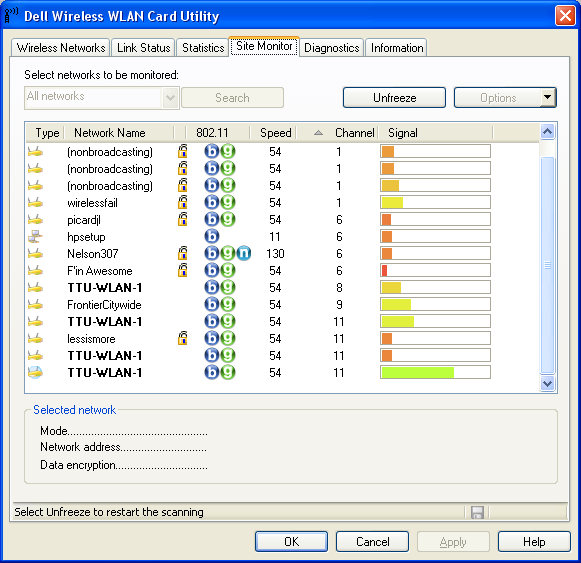Click the disabled Search button
The height and width of the screenshot is (563, 581).
(x=232, y=98)
